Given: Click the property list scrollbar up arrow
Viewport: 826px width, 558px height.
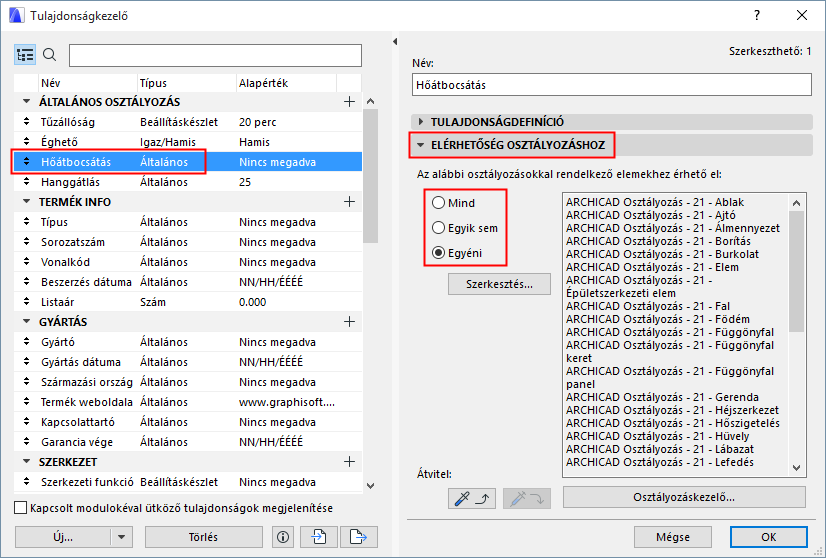Looking at the screenshot, I should pos(370,101).
